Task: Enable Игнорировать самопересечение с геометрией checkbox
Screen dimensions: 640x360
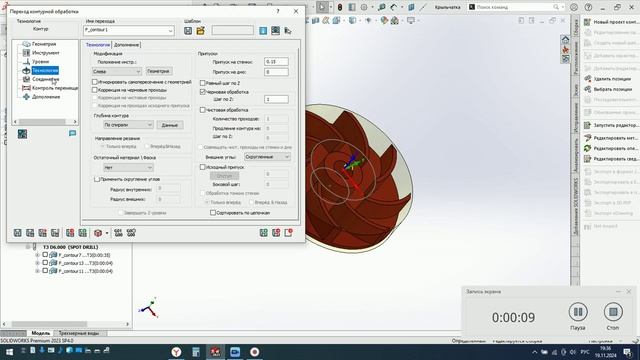Action: click(x=95, y=82)
